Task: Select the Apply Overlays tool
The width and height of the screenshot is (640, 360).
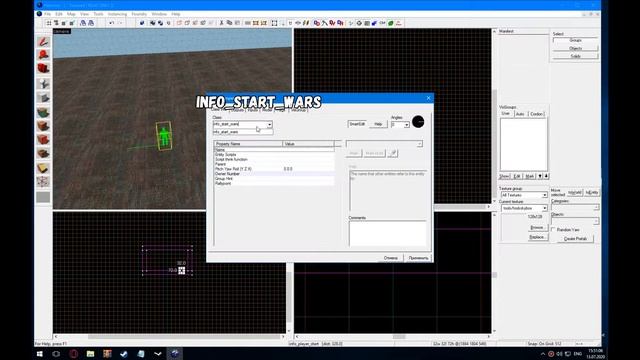Action: [43, 154]
